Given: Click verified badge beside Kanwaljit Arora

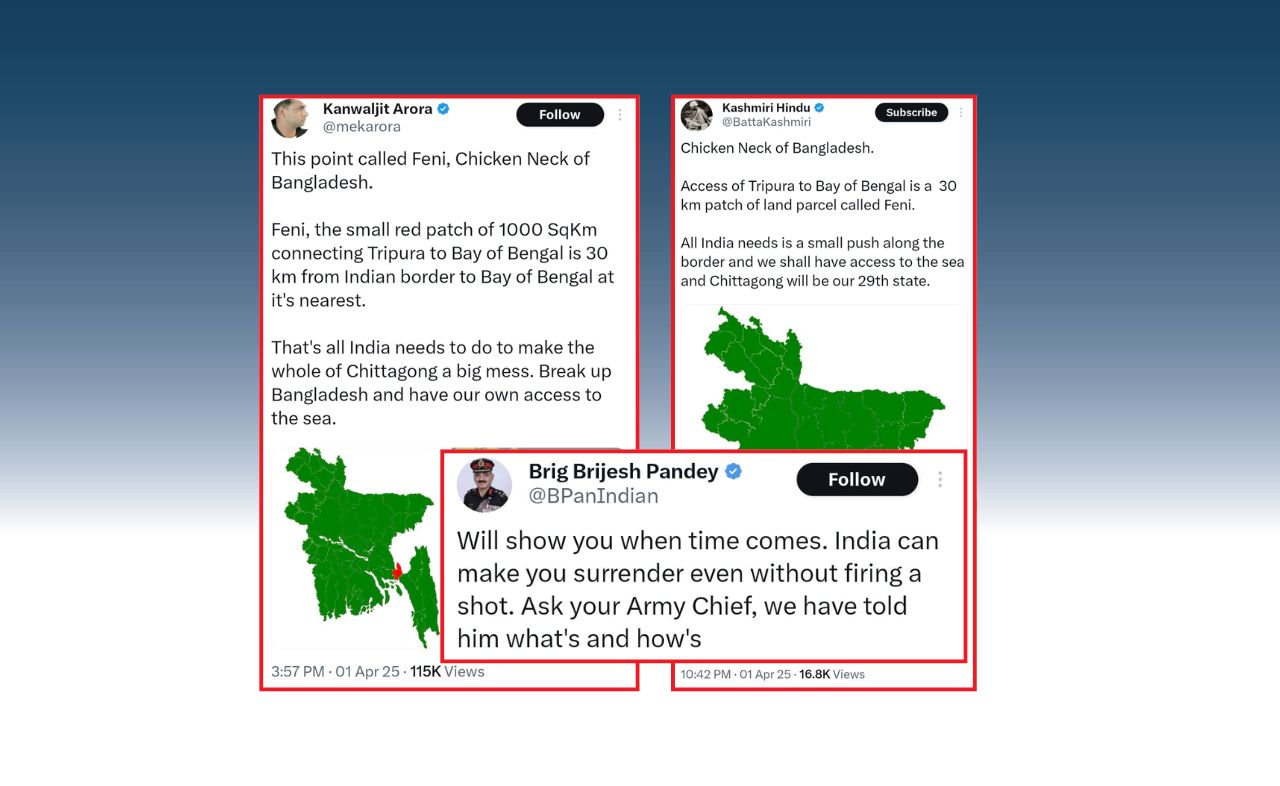Looking at the screenshot, I should (x=443, y=109).
